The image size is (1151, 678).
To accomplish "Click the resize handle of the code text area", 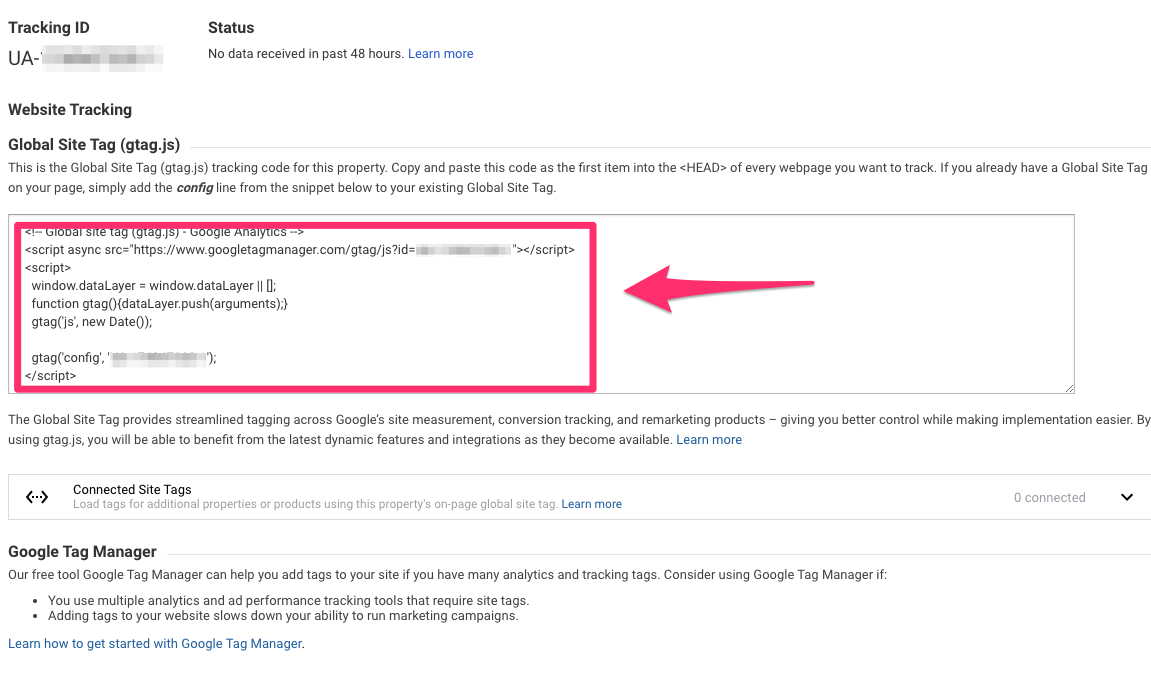I will (x=1068, y=387).
